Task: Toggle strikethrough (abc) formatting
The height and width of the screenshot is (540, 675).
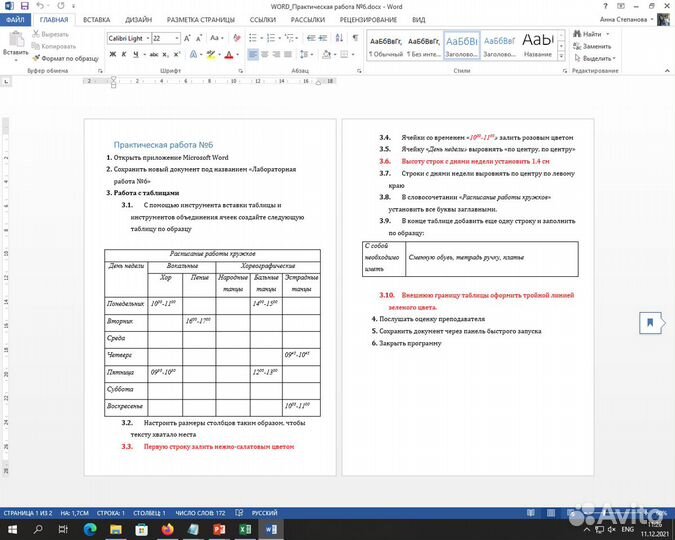Action: point(154,54)
